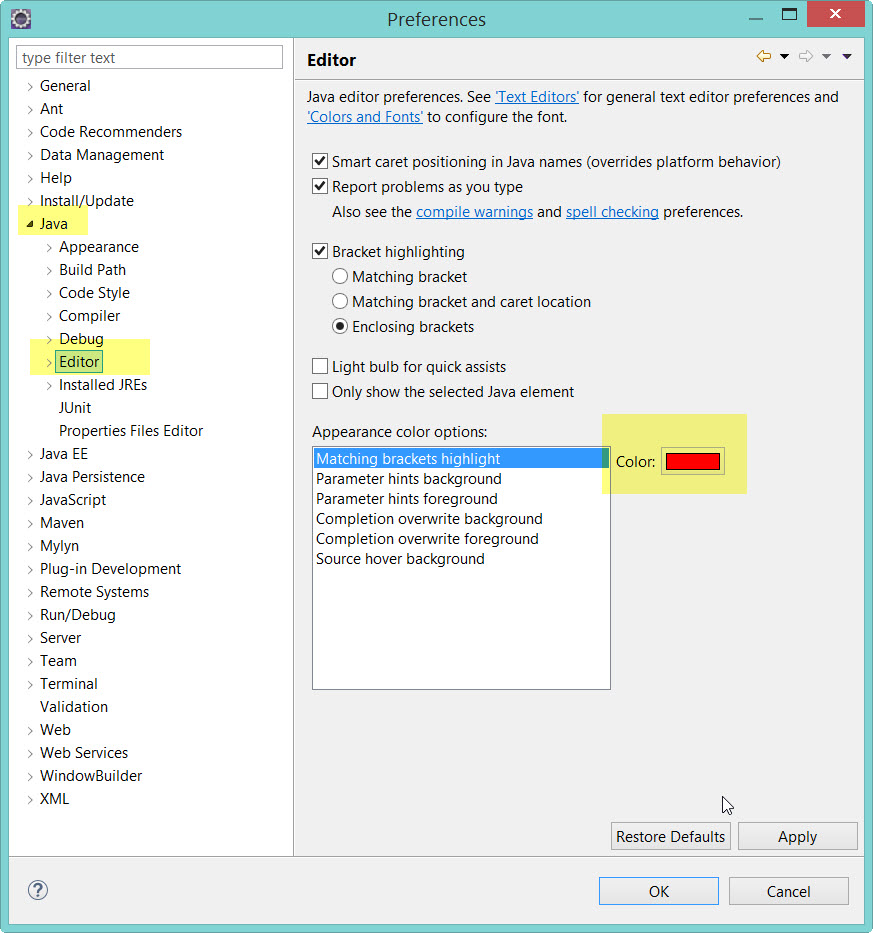Open the Appearance preference page

click(99, 247)
